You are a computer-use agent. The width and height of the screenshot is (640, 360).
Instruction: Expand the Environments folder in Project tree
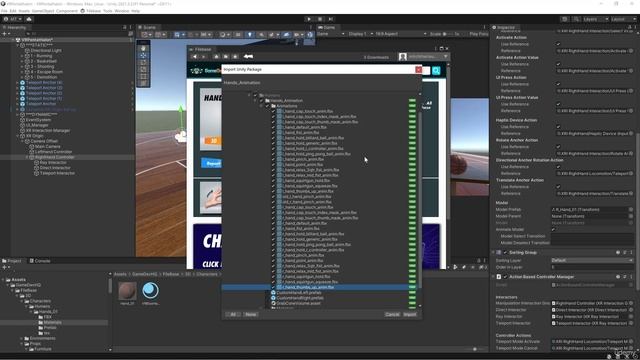(22, 338)
